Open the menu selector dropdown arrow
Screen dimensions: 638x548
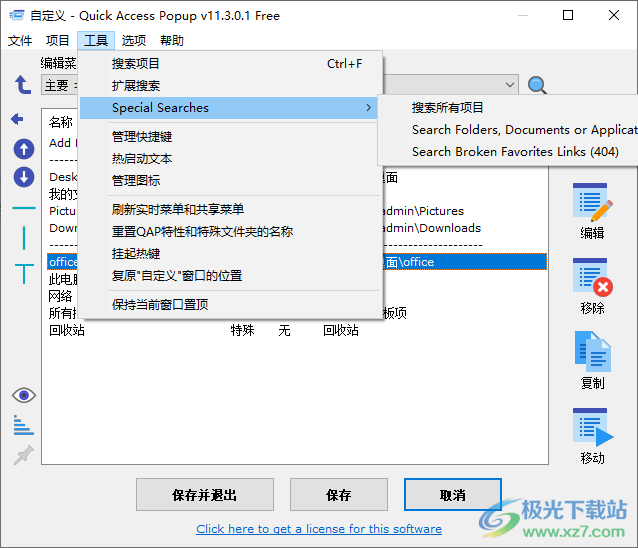click(509, 85)
